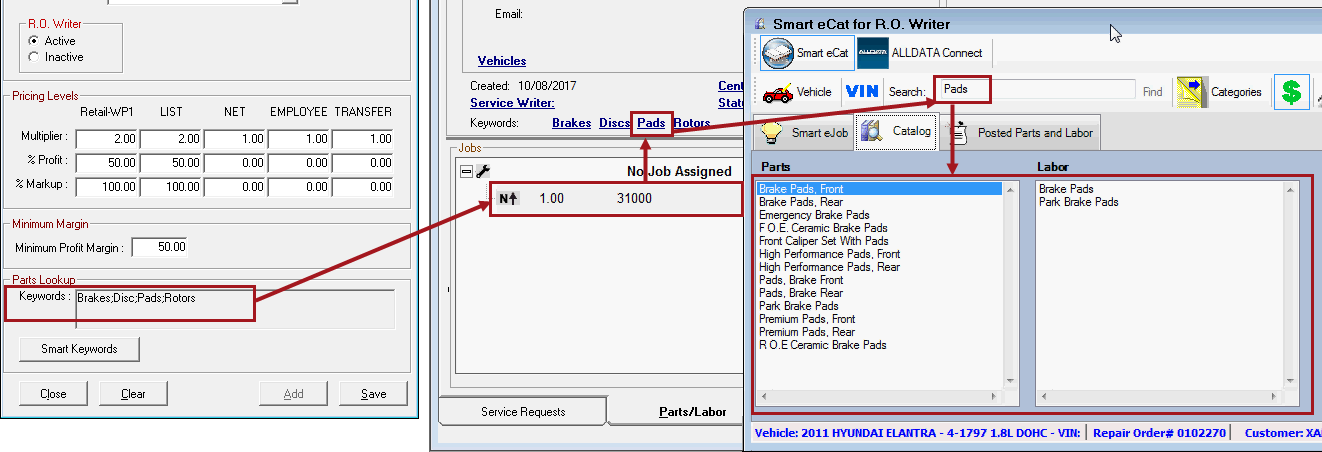The image size is (1322, 452).
Task: Click the Labor list scrollbar down arrow
Action: pyautogui.click(x=1289, y=380)
